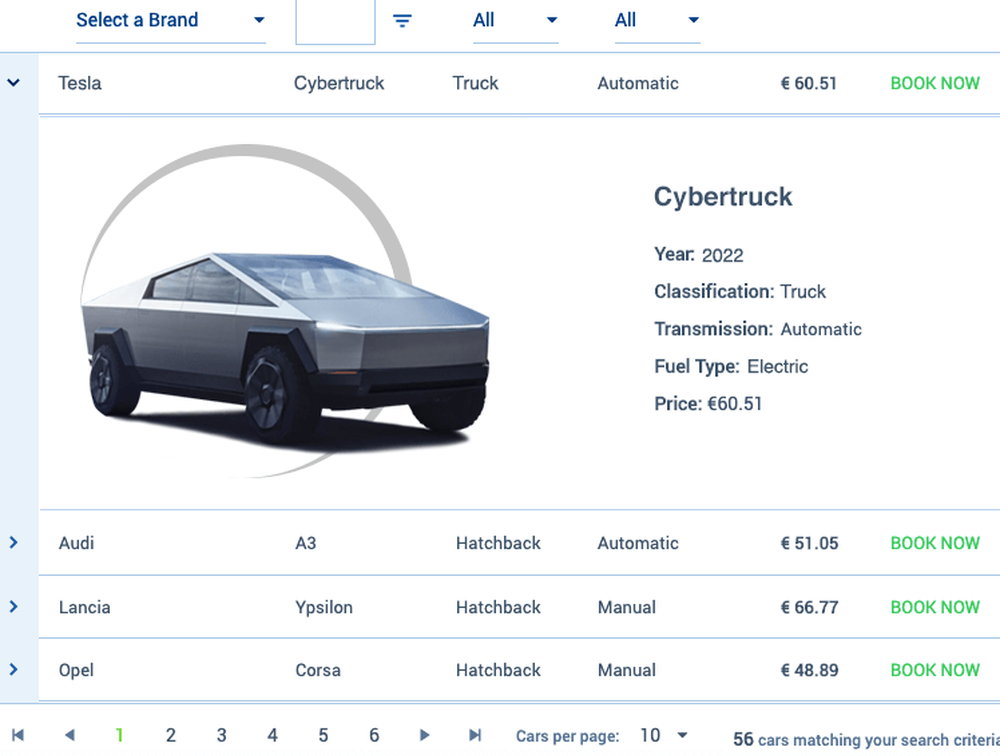Click the Audi brand cell
The height and width of the screenshot is (756, 1000).
77,543
